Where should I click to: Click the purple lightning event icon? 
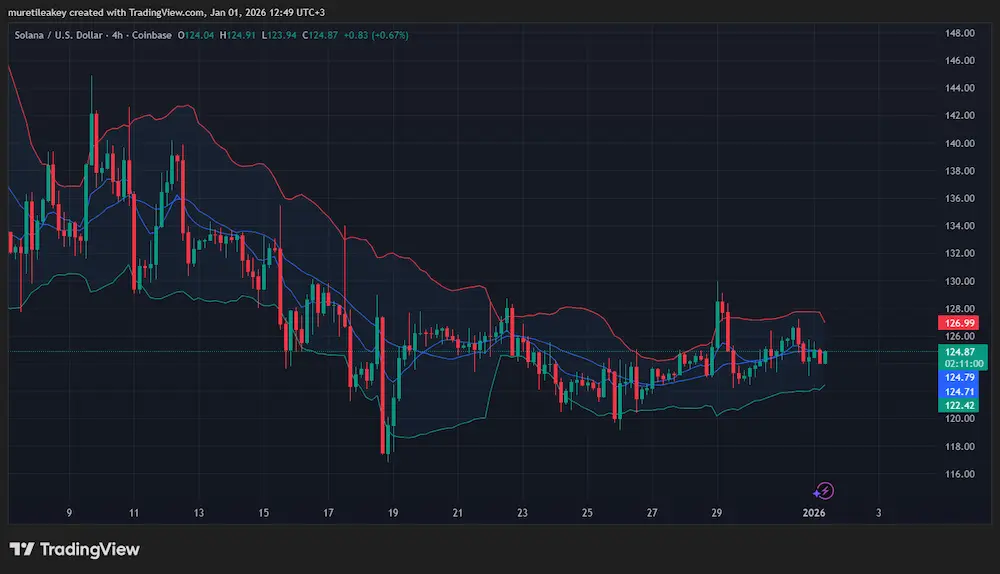click(x=824, y=490)
